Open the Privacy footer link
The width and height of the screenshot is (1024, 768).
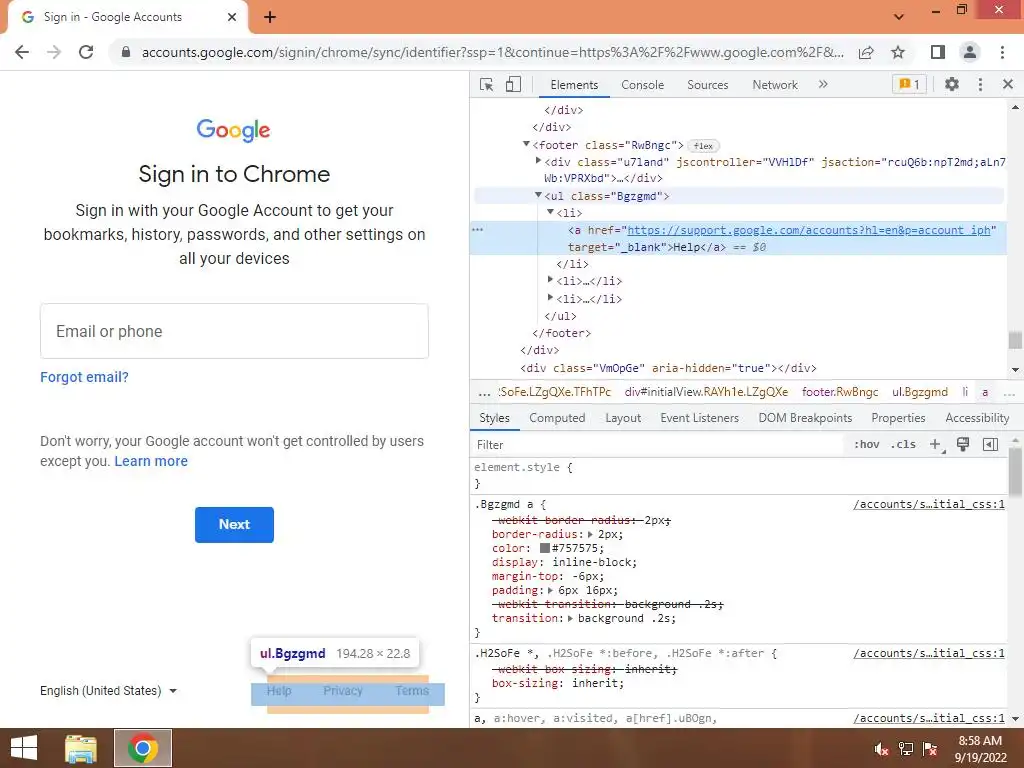tap(343, 690)
